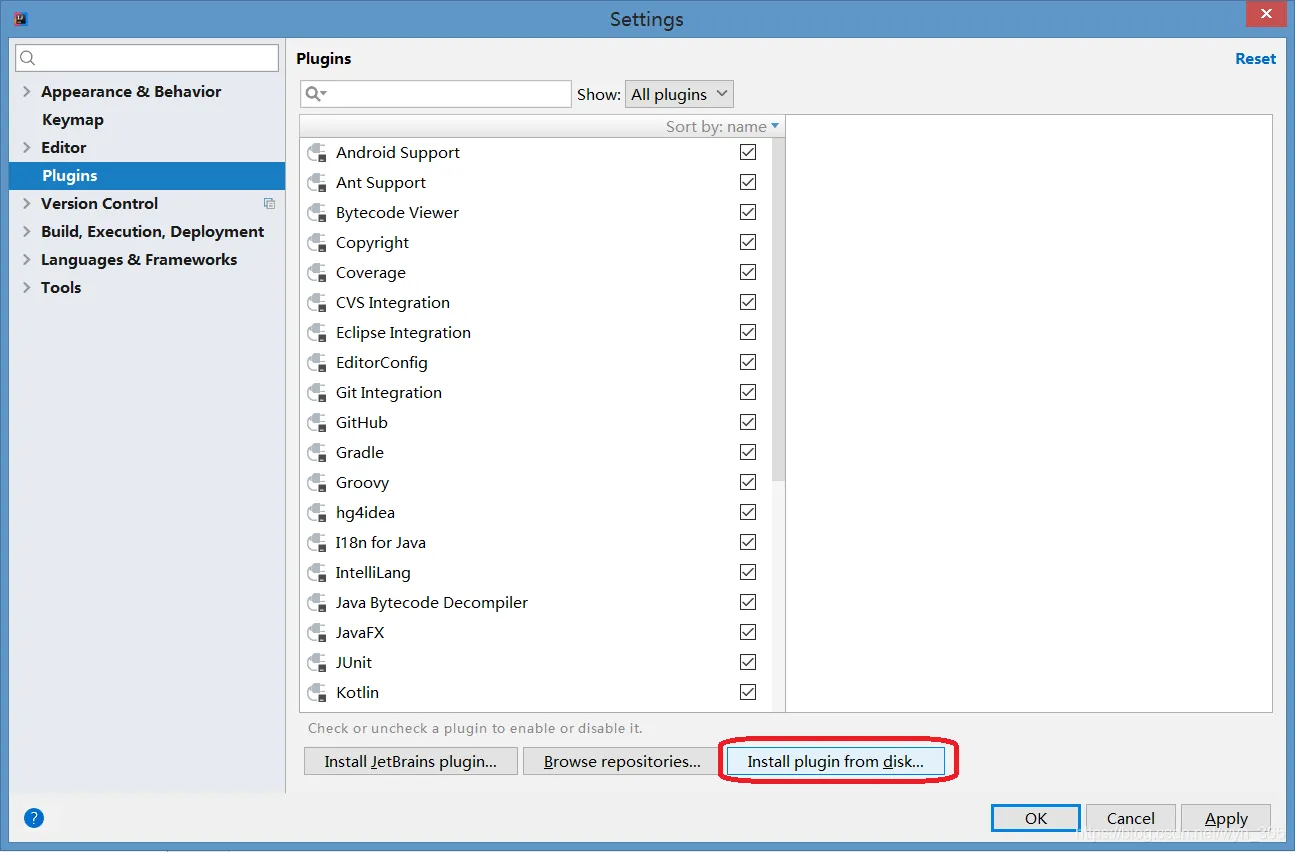Click the Groovy plugin icon
Viewport: 1295px width, 852px height.
318,483
